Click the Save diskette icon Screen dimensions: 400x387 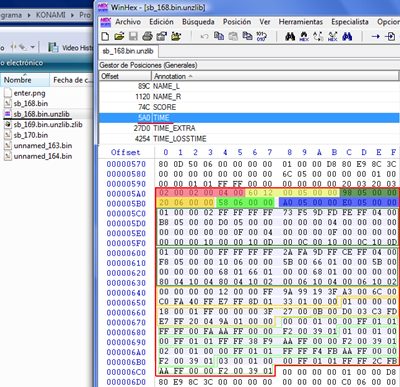133,36
